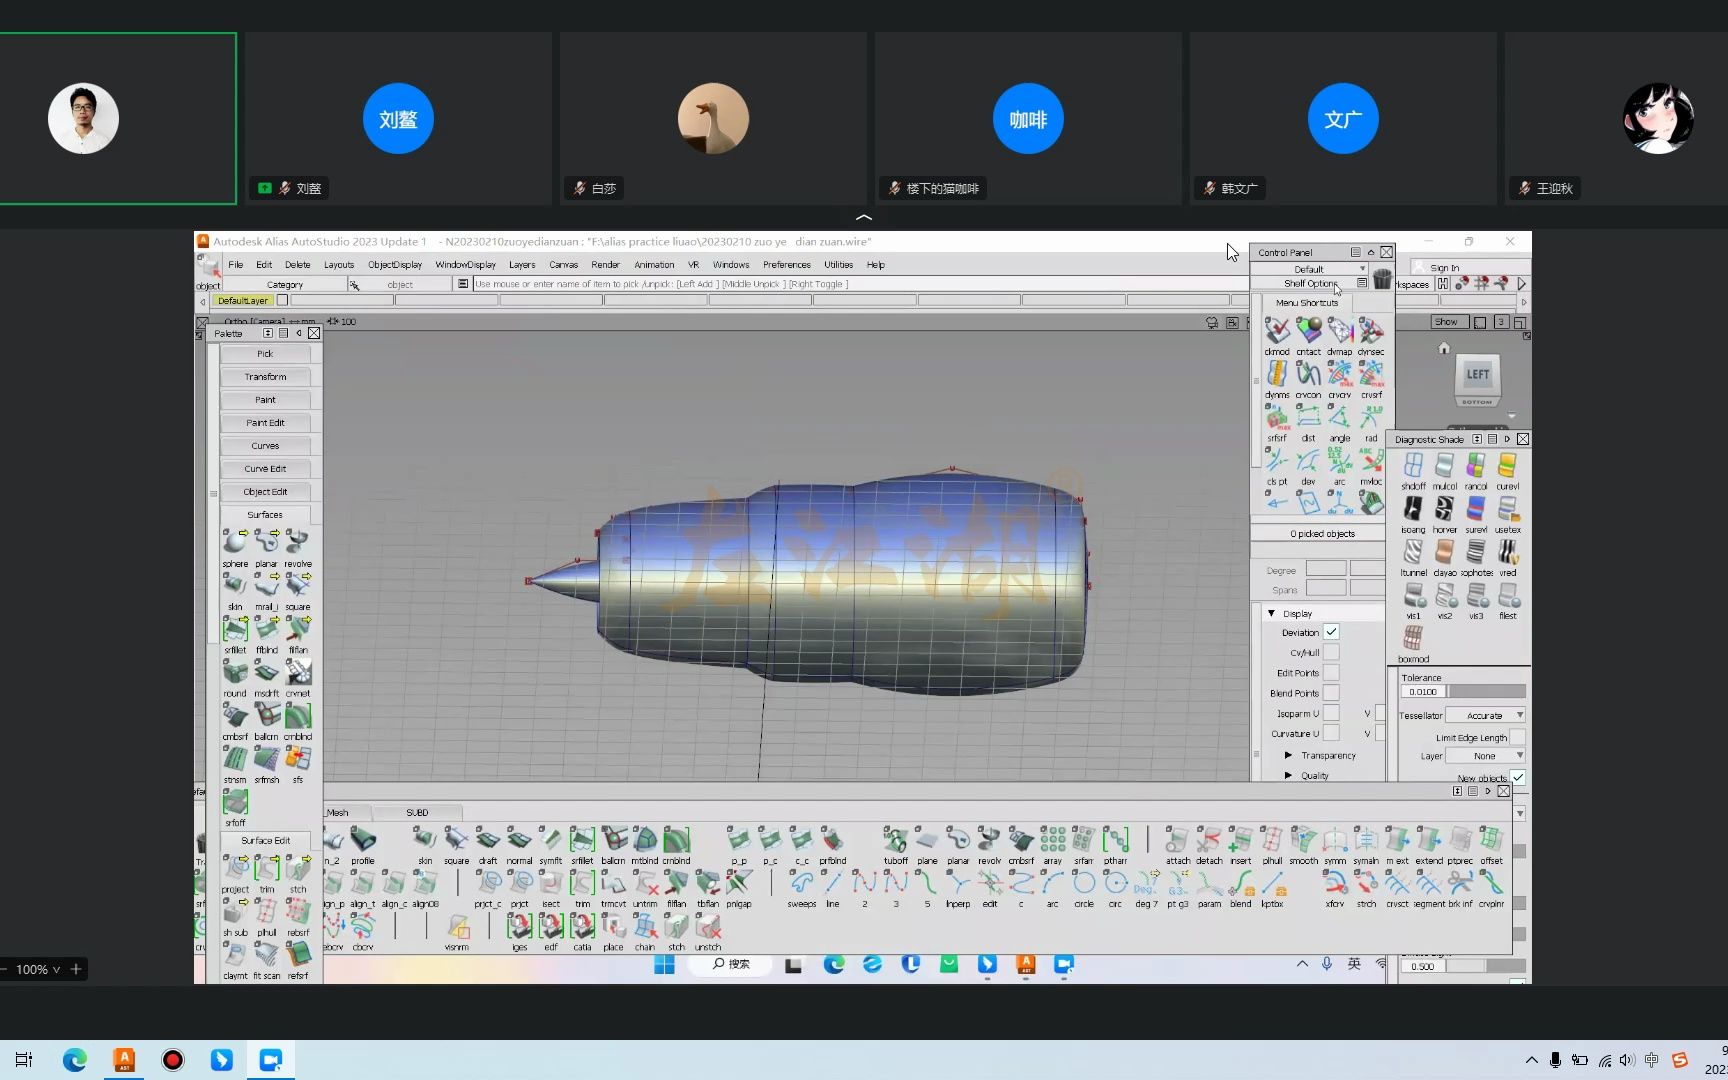Activate the detach tool on shelf

(x=1209, y=841)
